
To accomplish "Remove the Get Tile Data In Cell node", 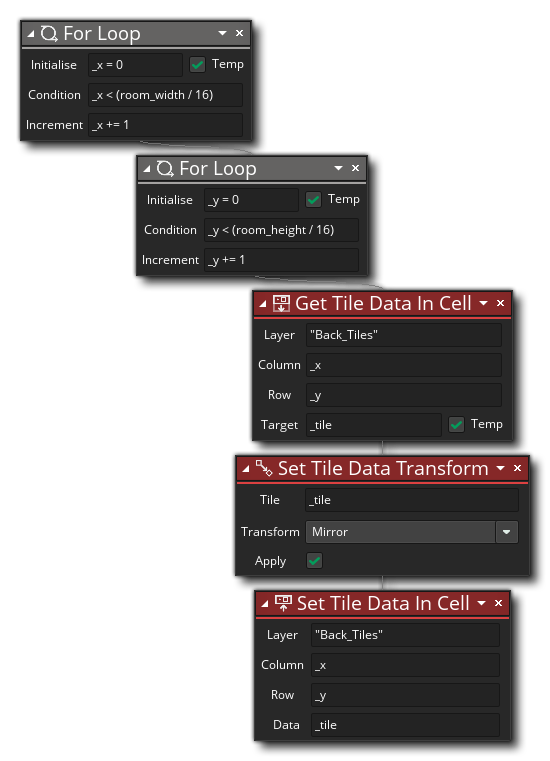I will (x=500, y=303).
